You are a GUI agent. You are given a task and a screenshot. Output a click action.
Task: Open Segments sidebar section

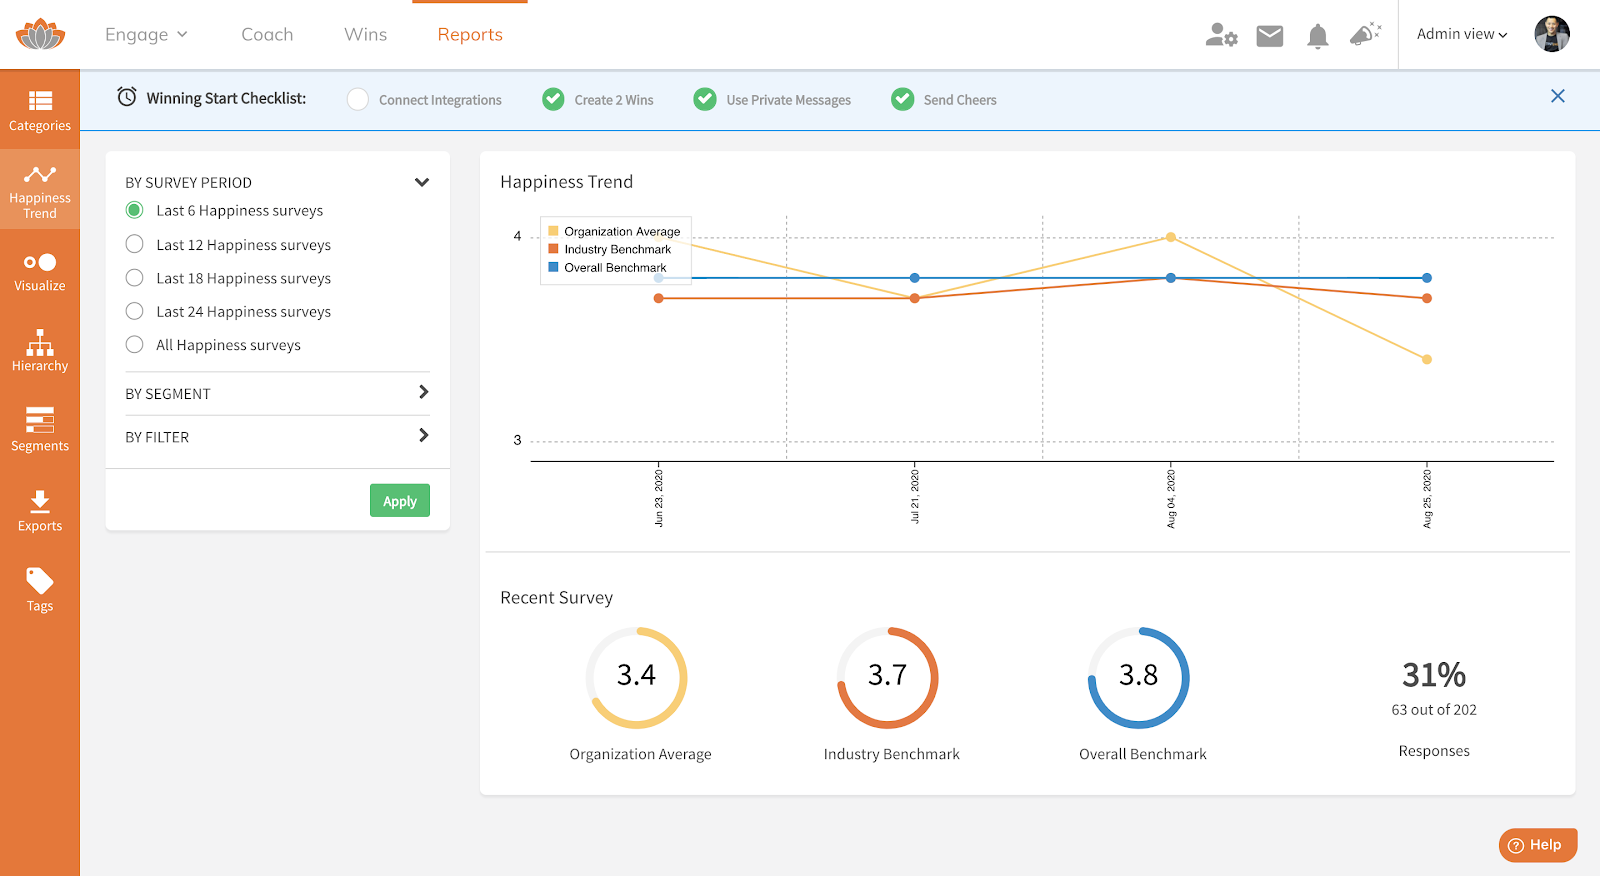pos(40,430)
